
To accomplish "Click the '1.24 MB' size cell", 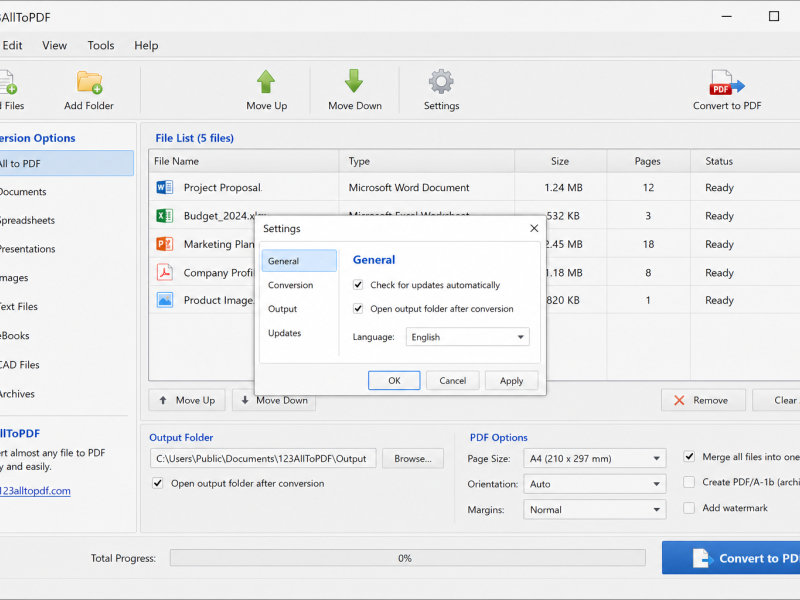I will point(563,187).
